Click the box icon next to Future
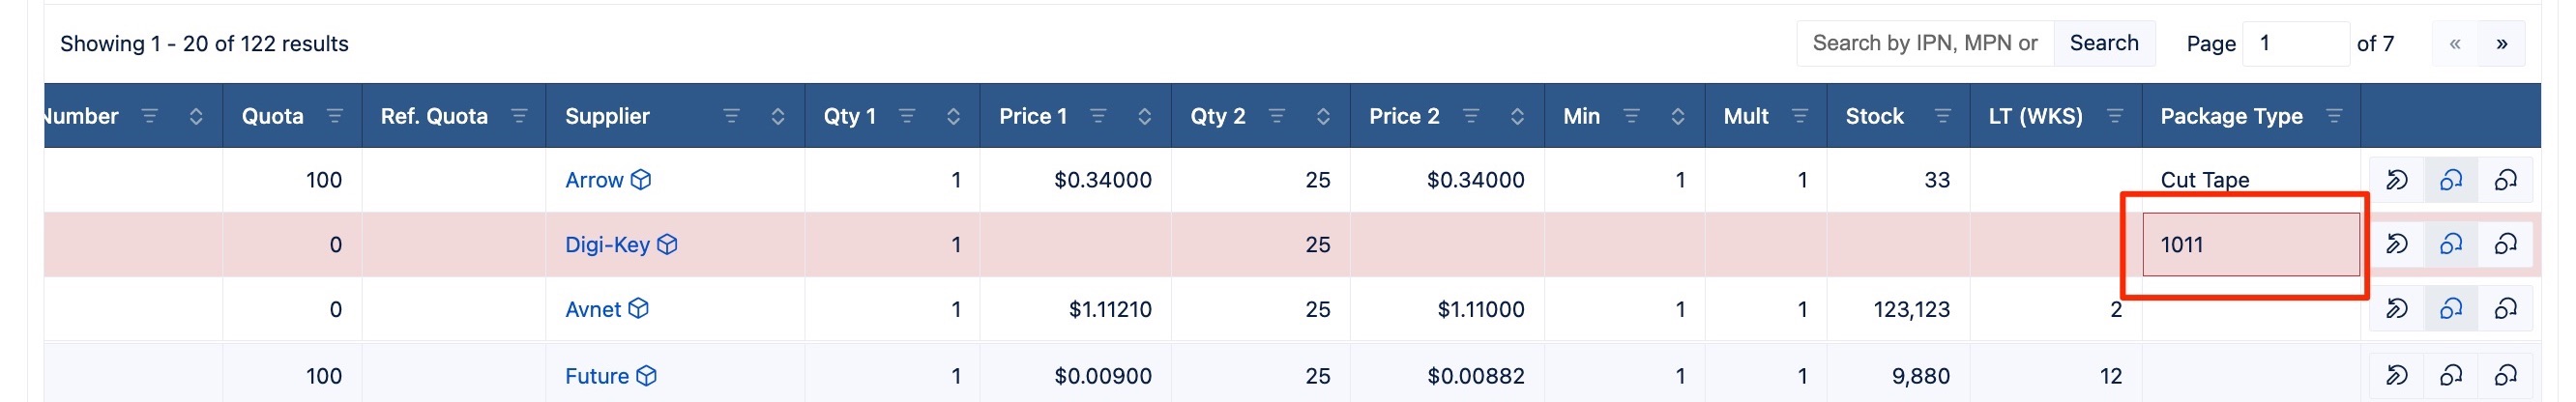This screenshot has height=402, width=2576. coord(647,376)
